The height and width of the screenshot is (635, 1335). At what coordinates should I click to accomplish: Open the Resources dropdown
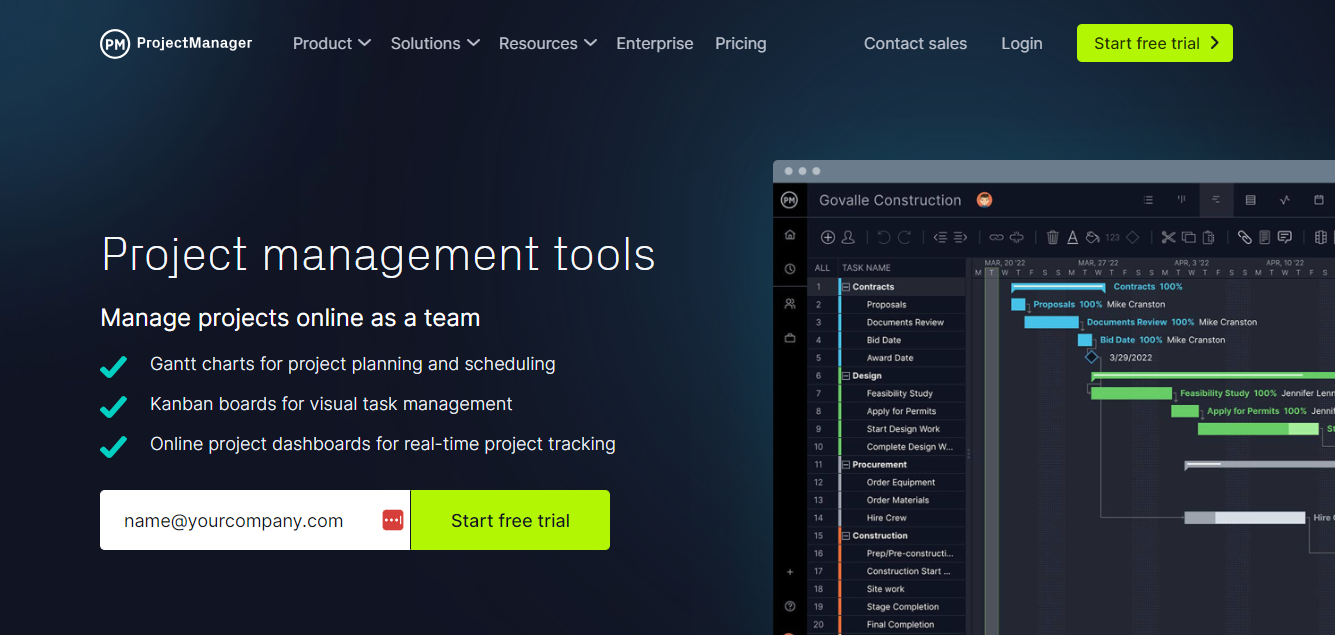[x=547, y=43]
